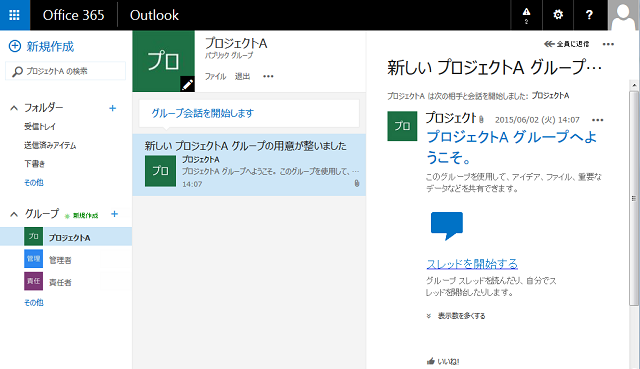The height and width of the screenshot is (369, 640).
Task: Open the Office 365 app launcher grid
Action: [14, 15]
